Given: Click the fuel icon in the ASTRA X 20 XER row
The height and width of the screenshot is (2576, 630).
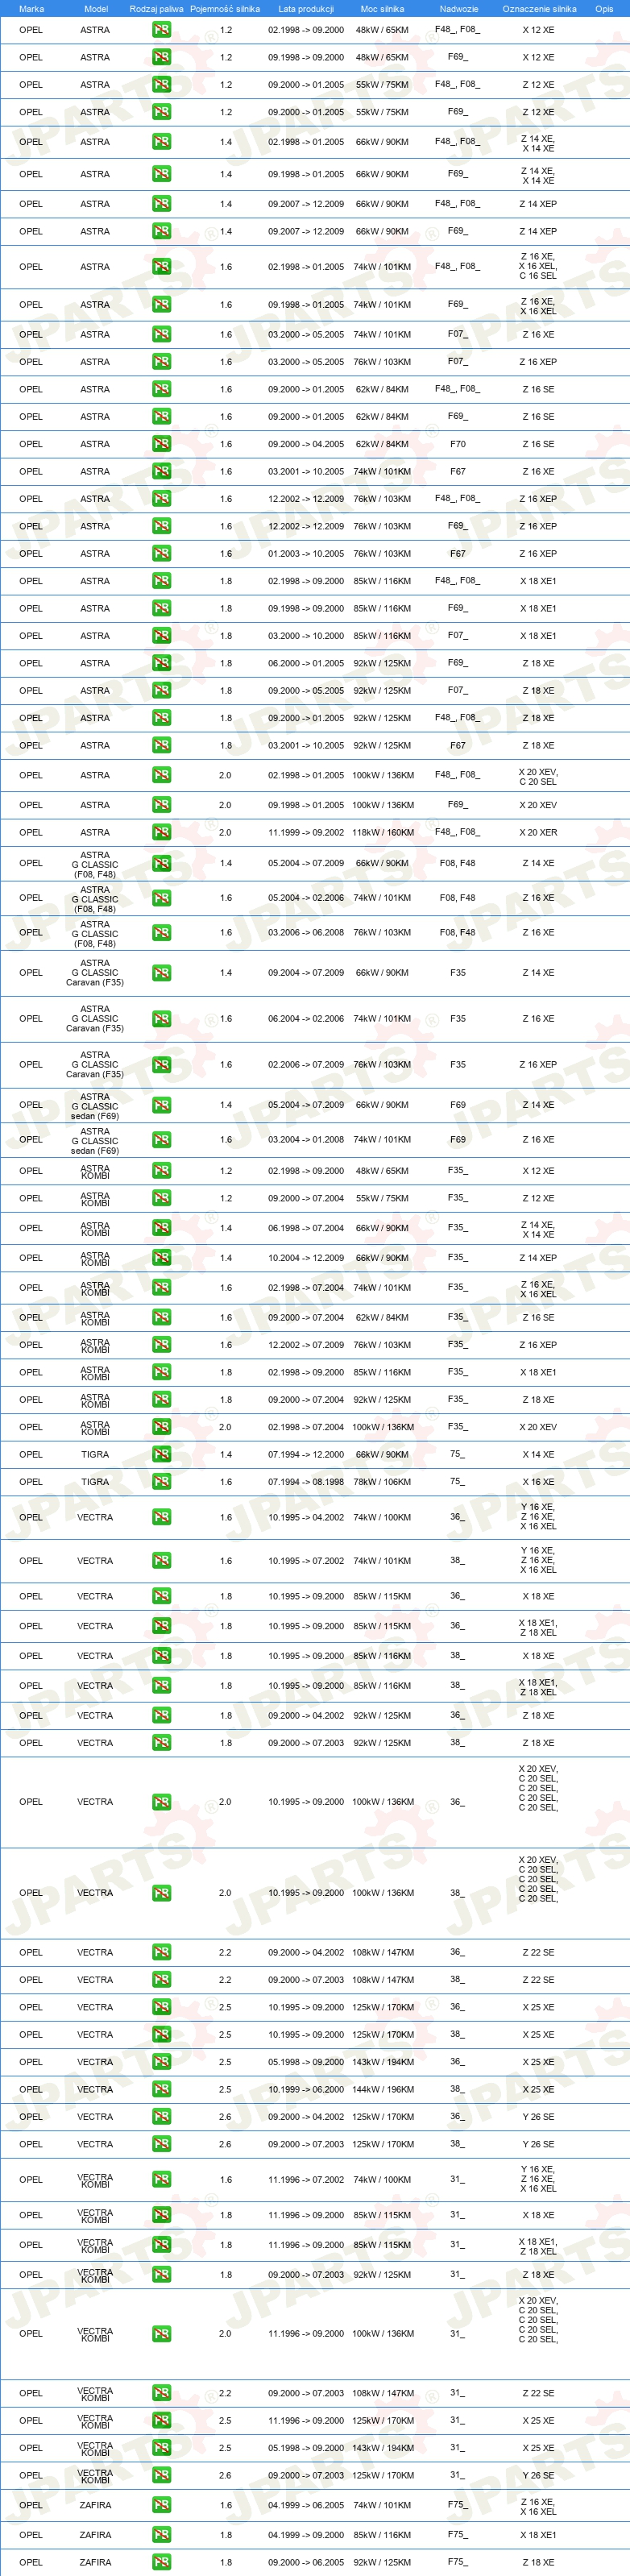Looking at the screenshot, I should (161, 832).
